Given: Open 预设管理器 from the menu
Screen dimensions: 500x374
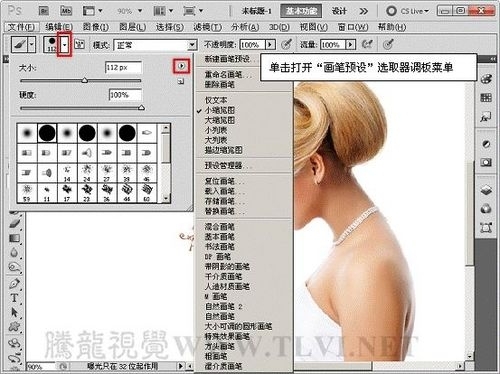Looking at the screenshot, I should [x=228, y=165].
